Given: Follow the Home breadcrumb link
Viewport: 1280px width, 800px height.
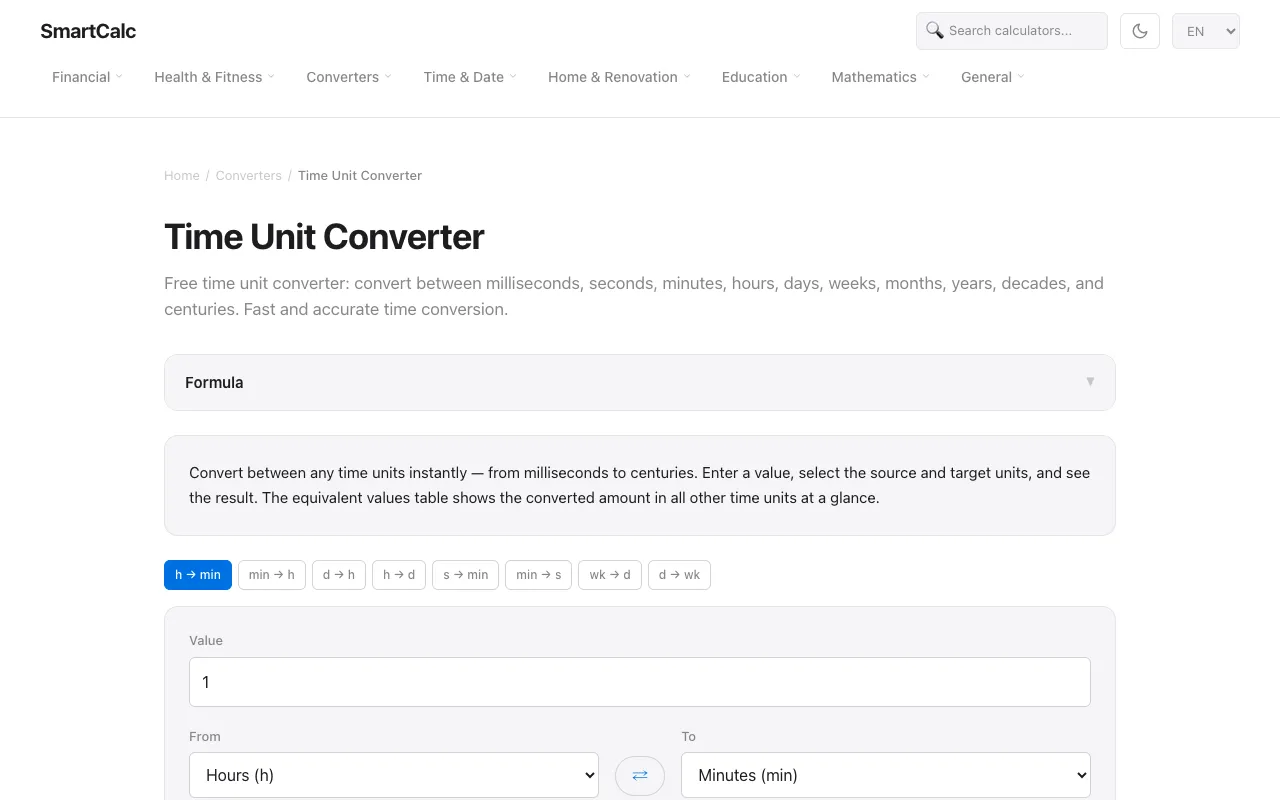Looking at the screenshot, I should tap(182, 175).
